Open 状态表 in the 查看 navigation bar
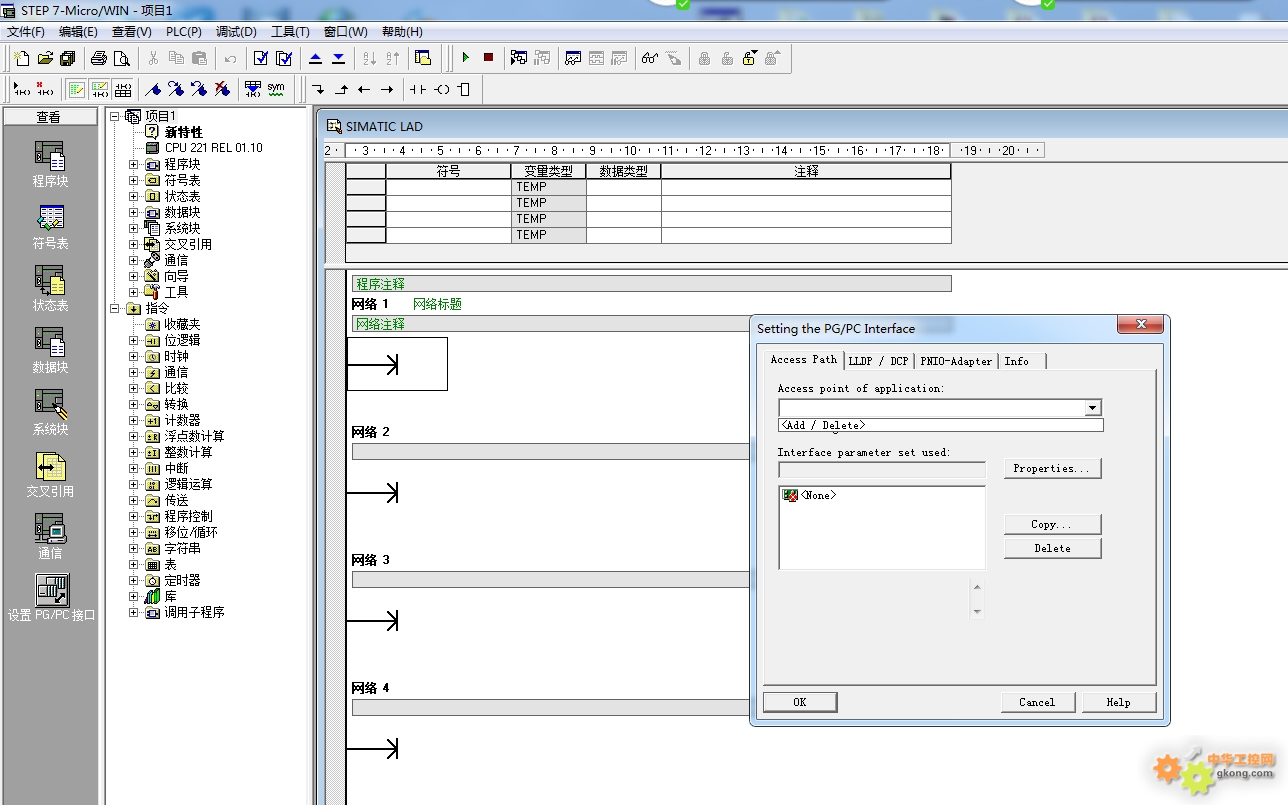Viewport: 1288px width, 805px height. click(50, 288)
